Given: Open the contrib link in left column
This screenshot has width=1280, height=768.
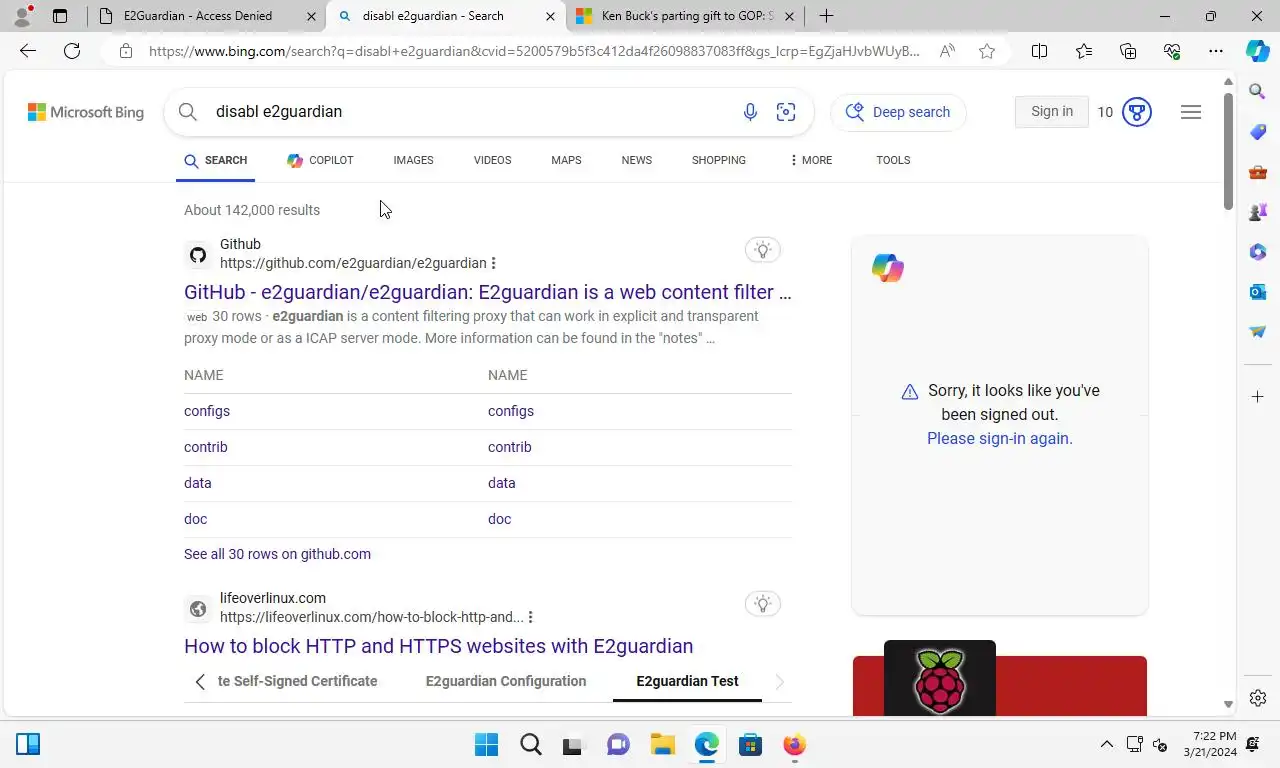Looking at the screenshot, I should click(206, 447).
